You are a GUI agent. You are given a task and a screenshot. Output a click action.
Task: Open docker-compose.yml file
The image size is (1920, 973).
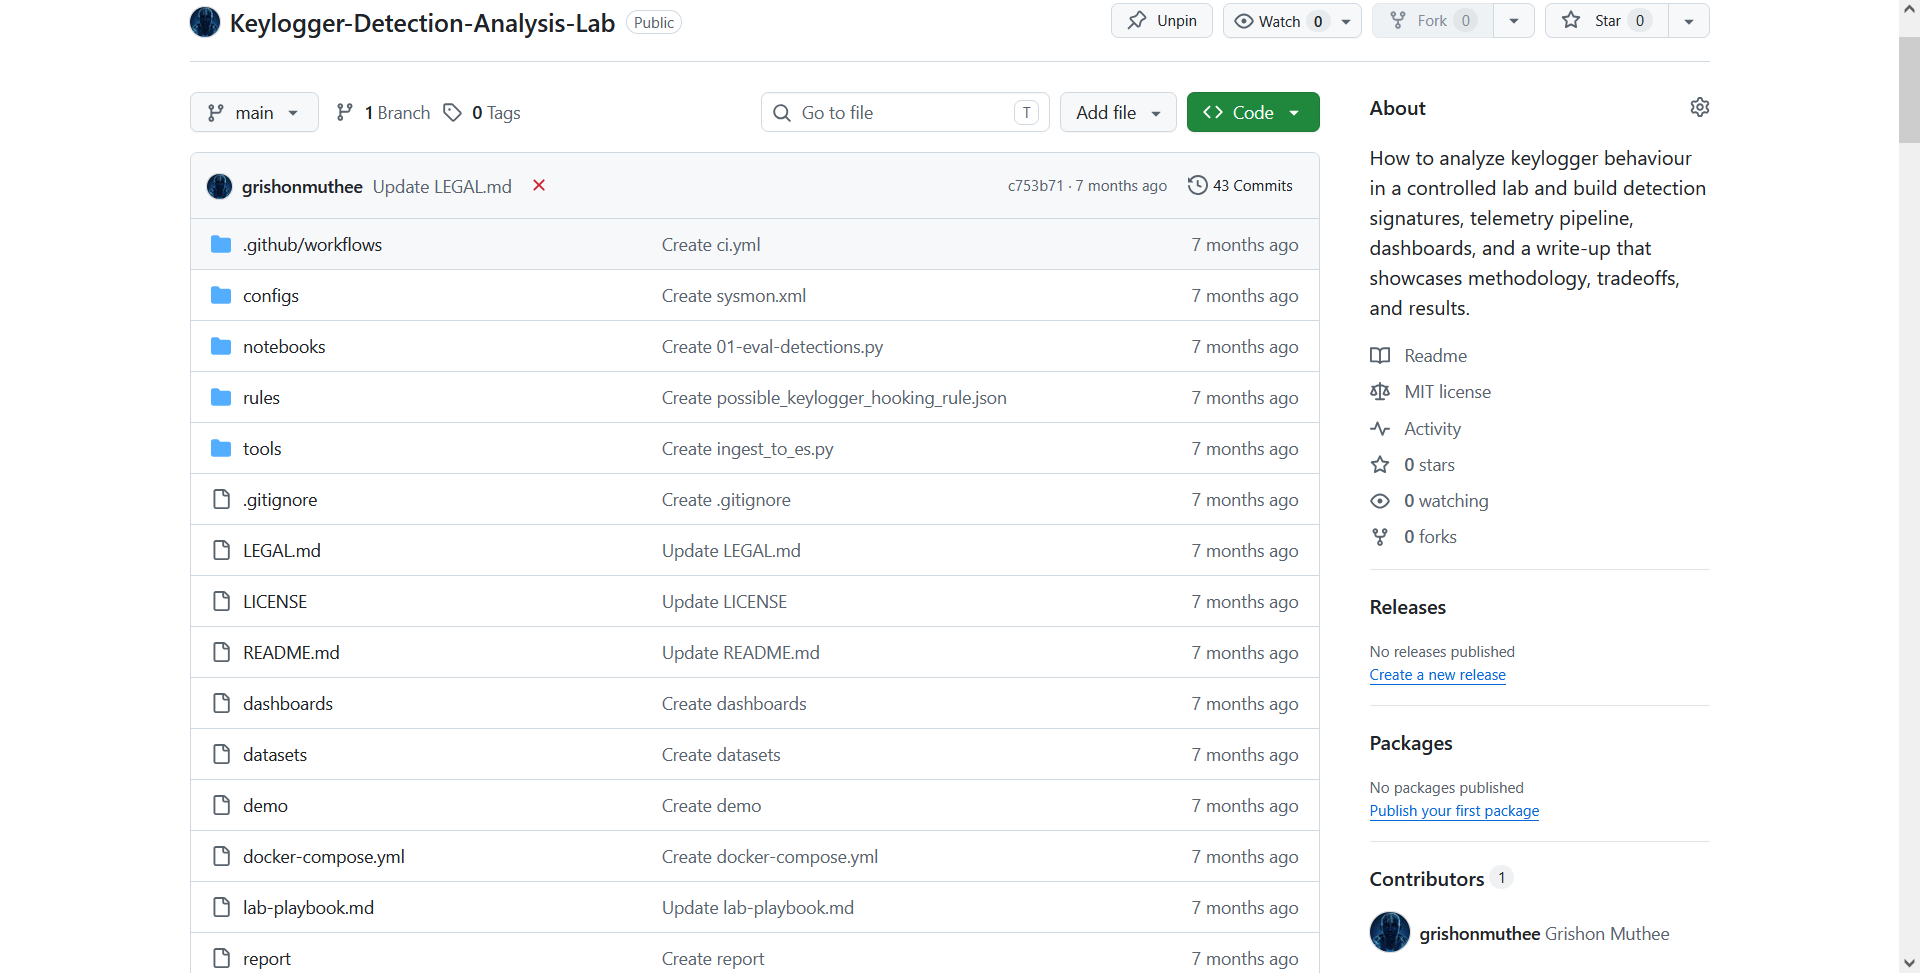coord(324,856)
